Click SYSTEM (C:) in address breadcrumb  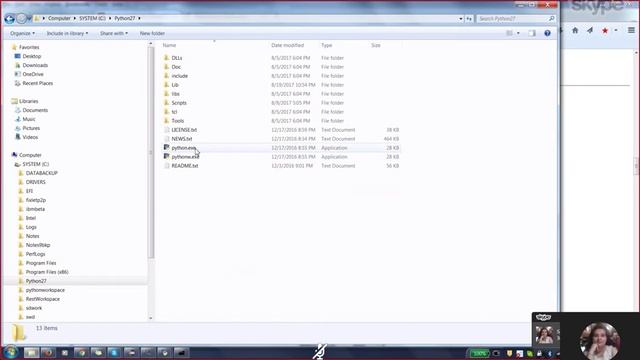click(92, 18)
